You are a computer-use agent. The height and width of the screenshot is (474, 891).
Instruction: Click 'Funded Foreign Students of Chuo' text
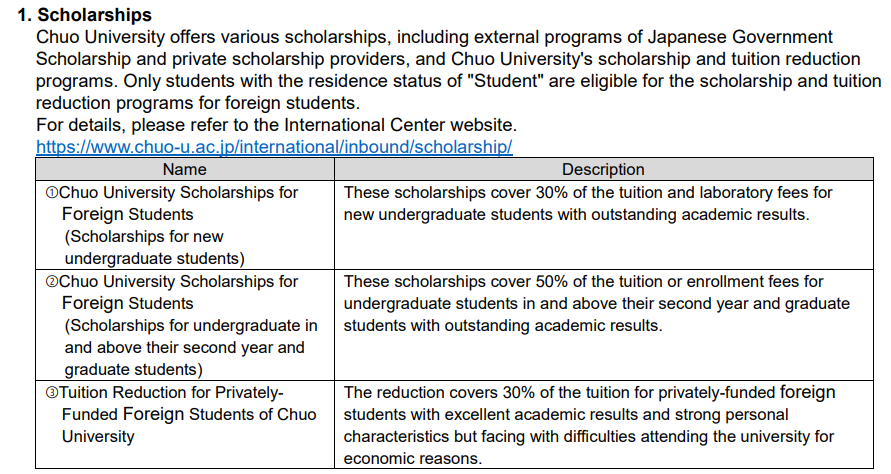[189, 414]
